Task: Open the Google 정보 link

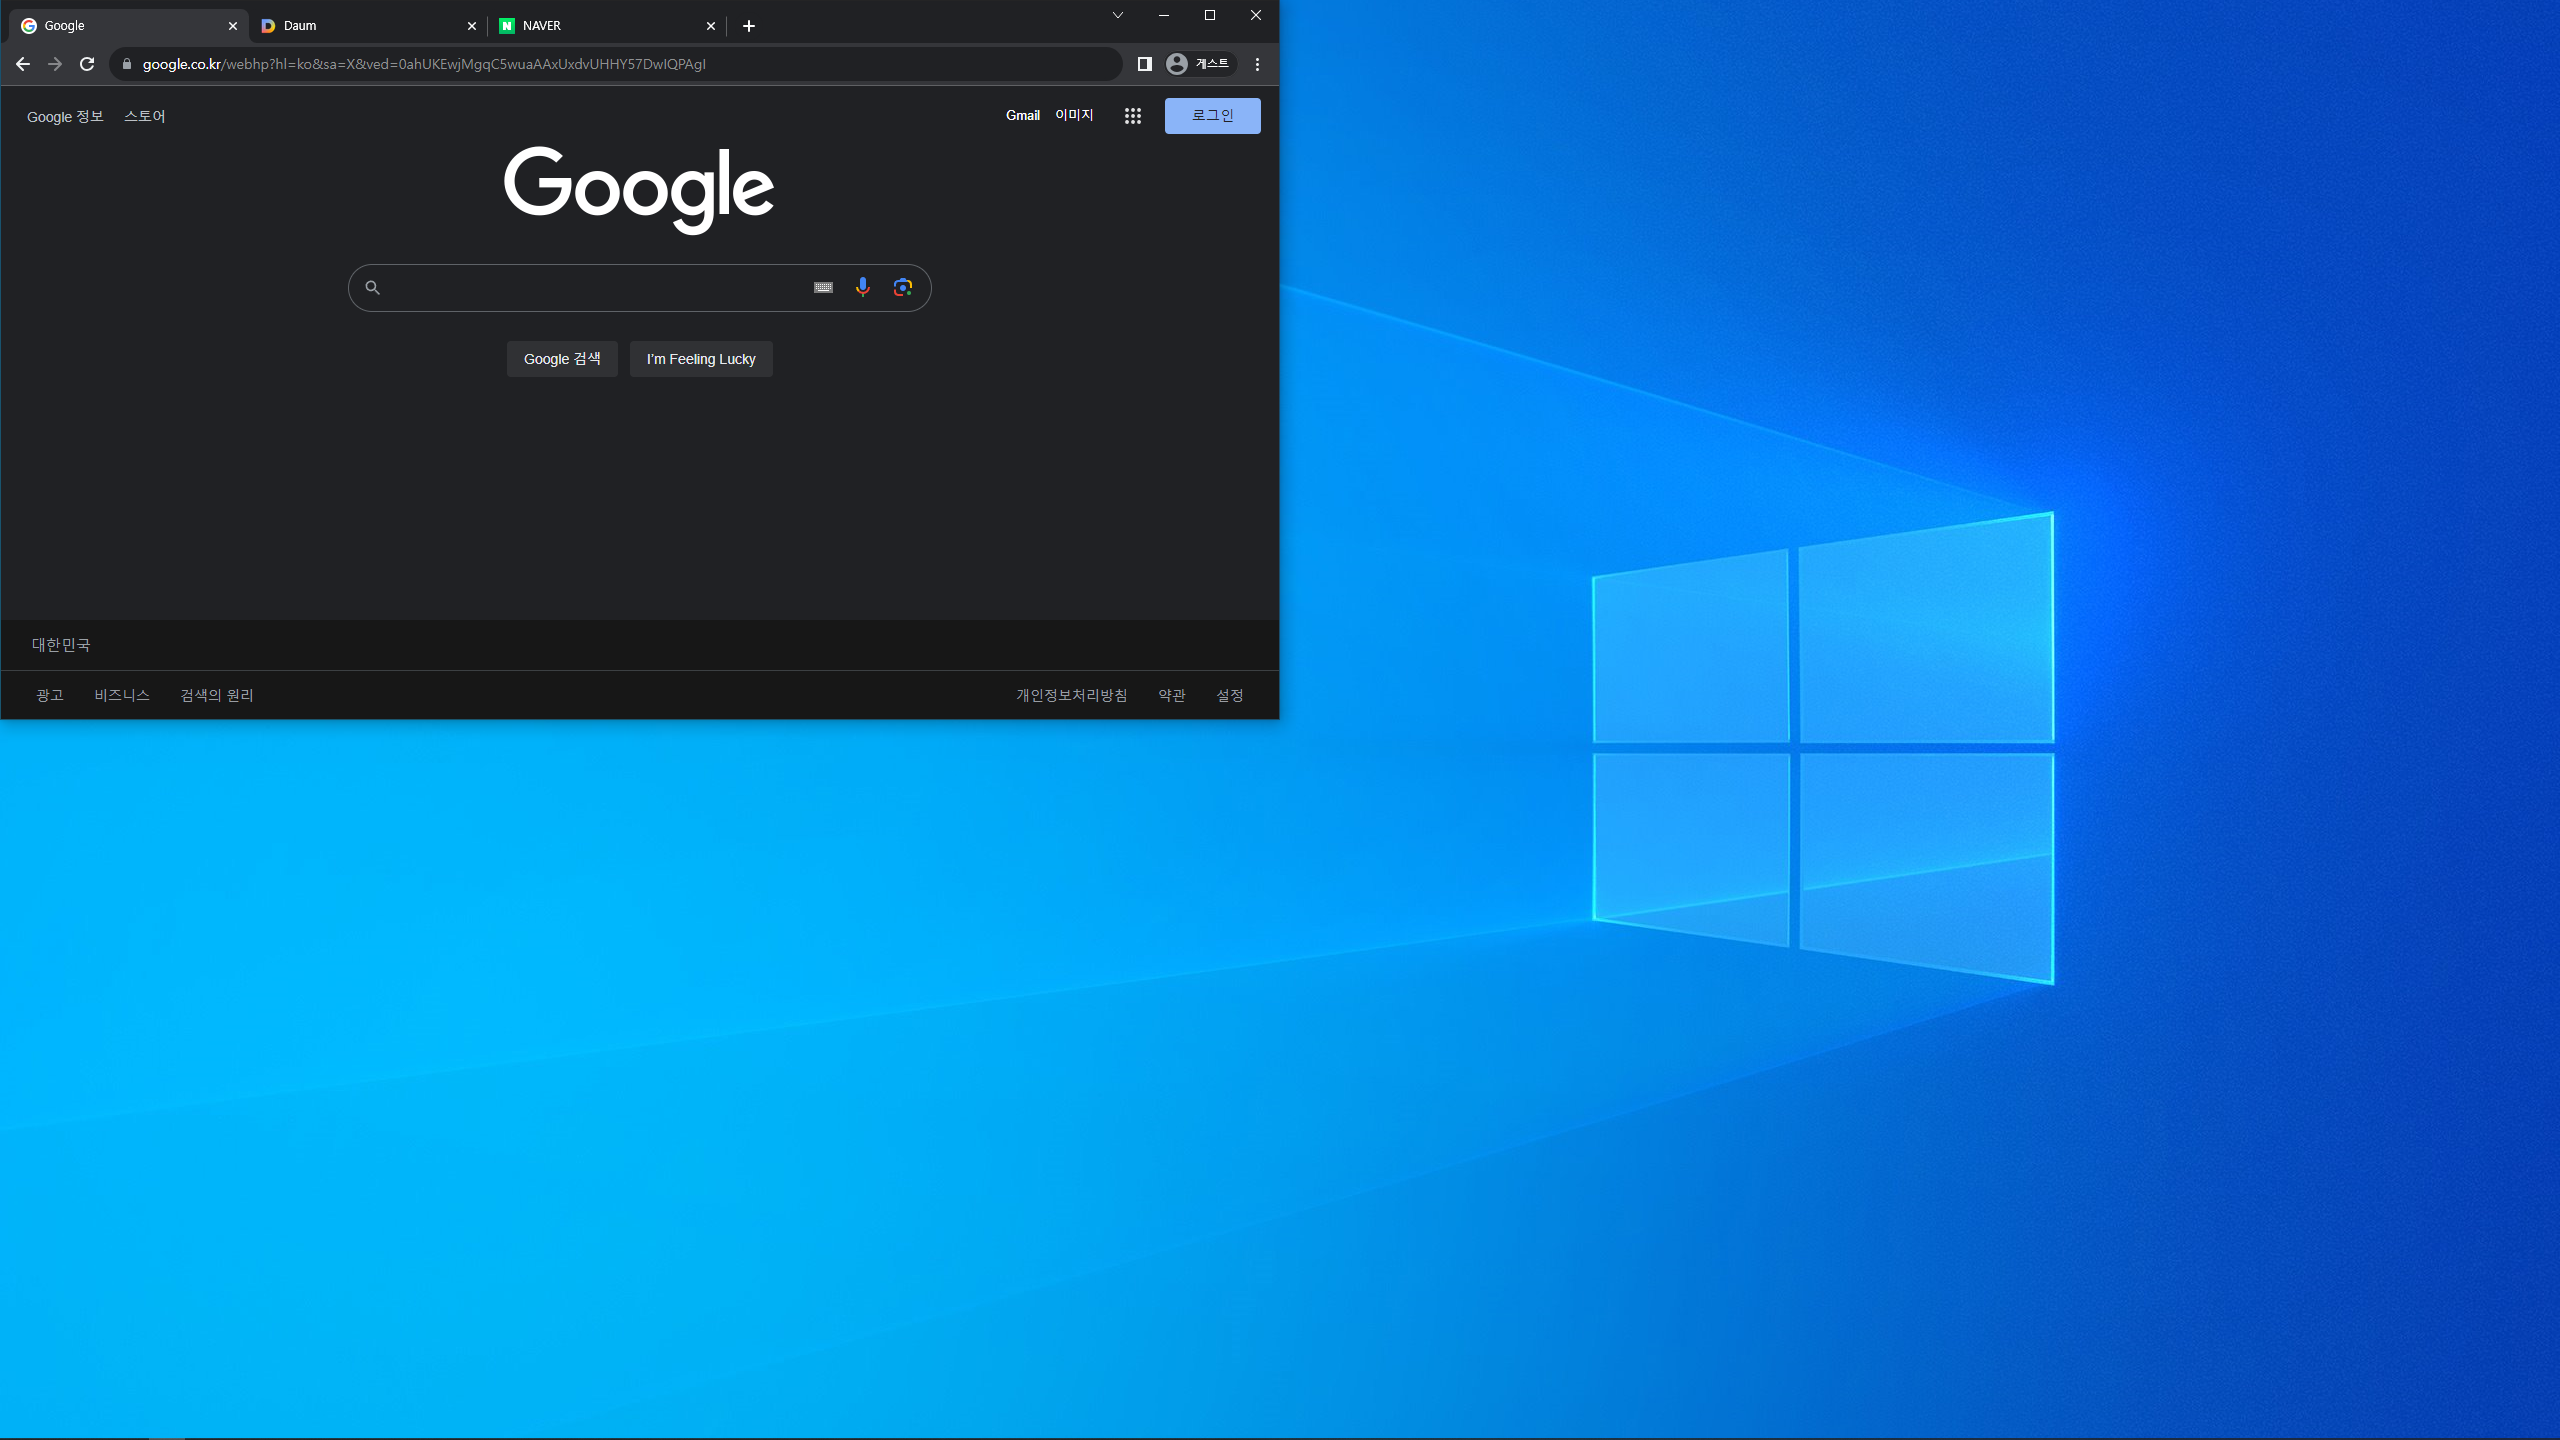Action: tap(65, 117)
